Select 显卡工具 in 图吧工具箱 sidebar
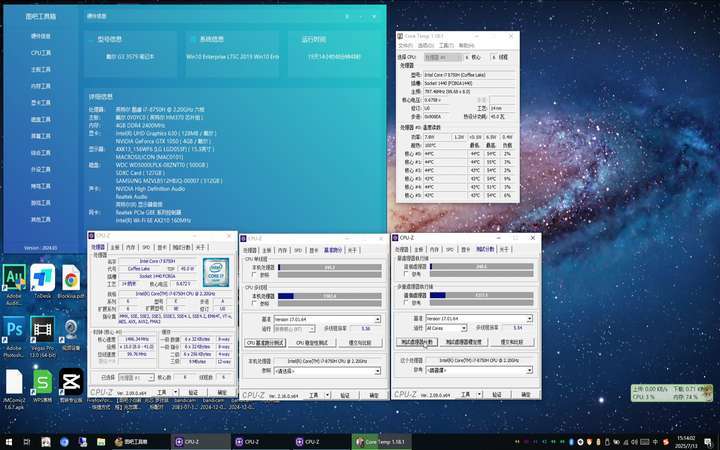The width and height of the screenshot is (720, 450). point(40,103)
